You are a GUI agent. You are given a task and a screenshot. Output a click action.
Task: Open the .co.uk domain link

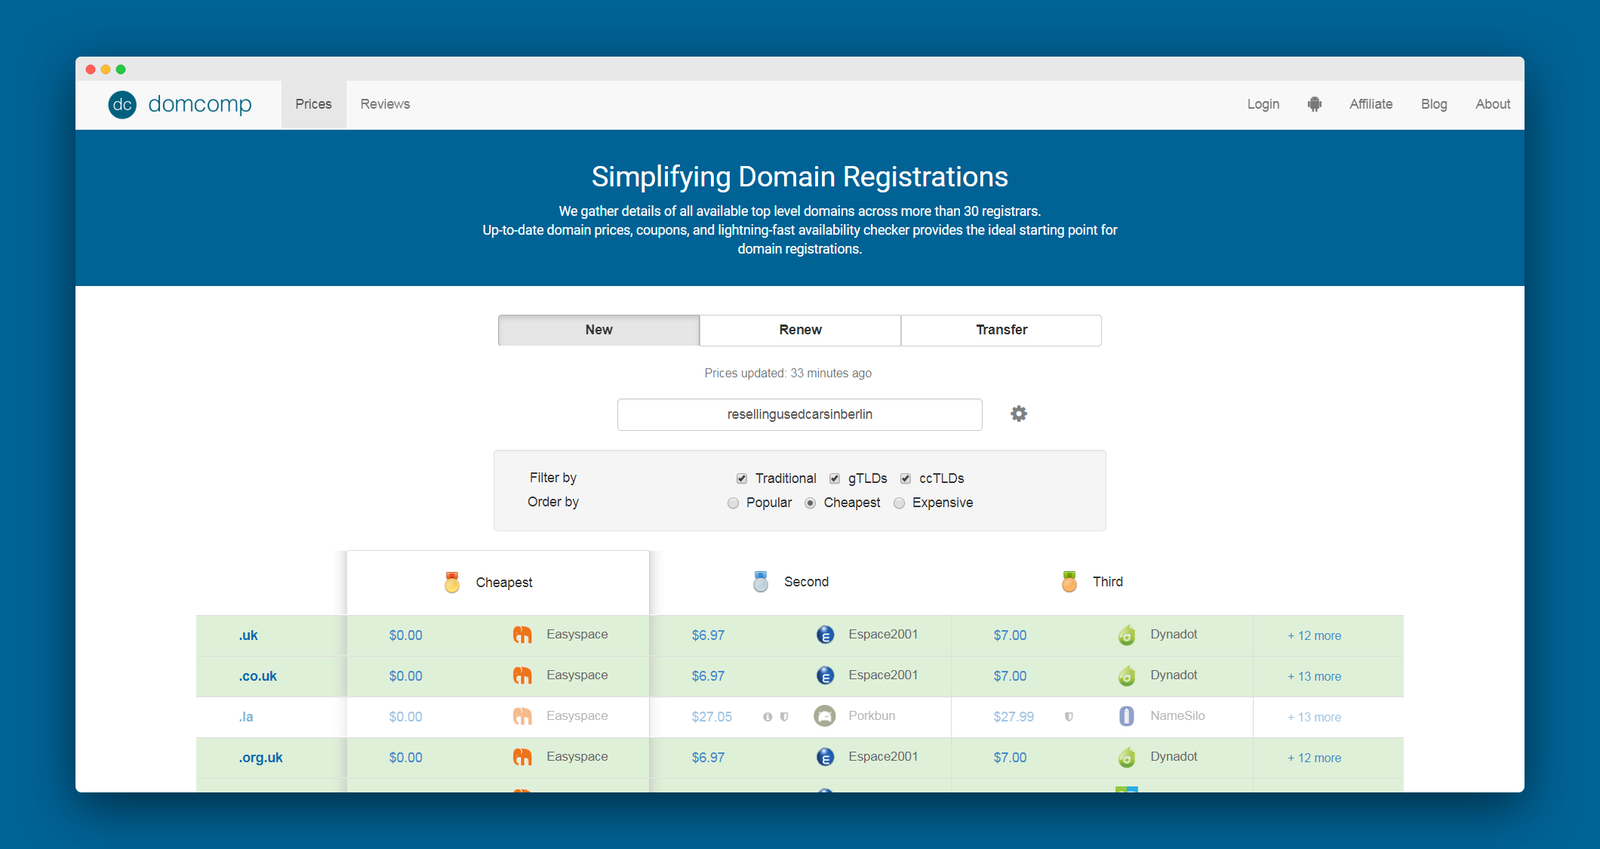258,676
